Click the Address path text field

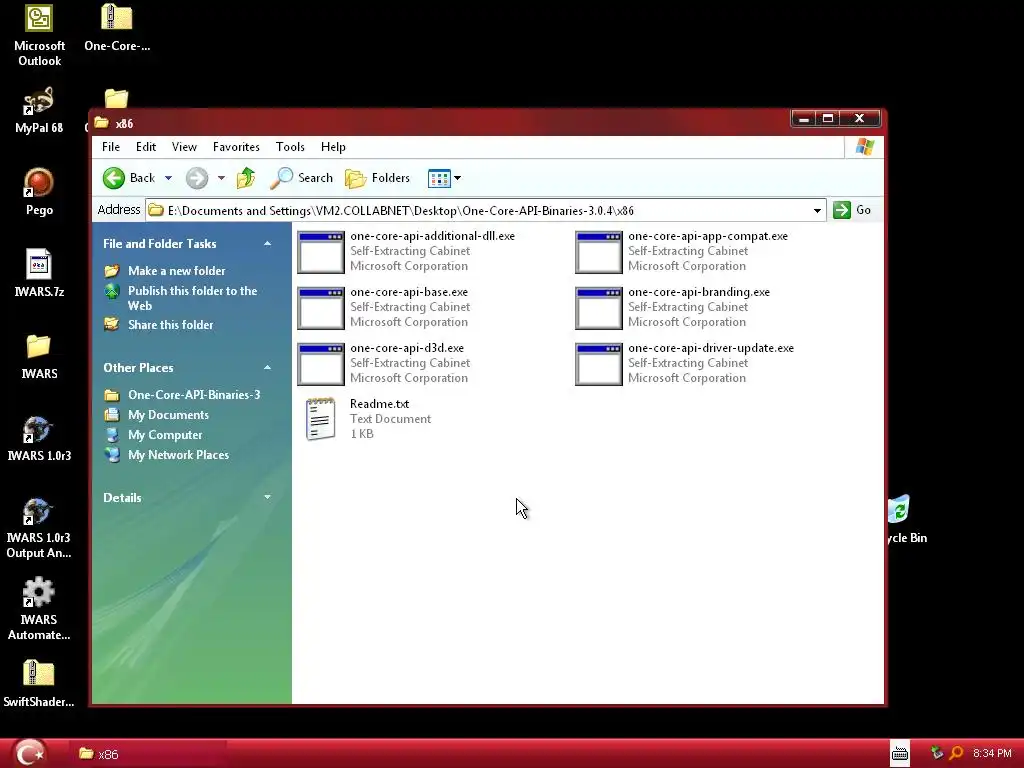coord(486,210)
